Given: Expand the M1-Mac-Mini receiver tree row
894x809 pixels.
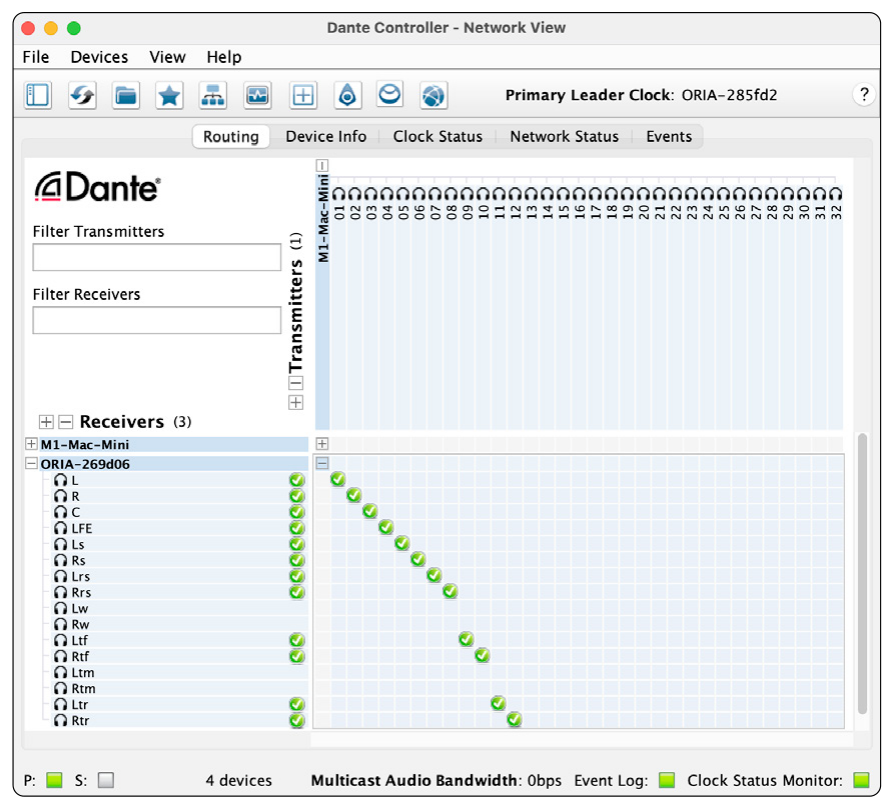Looking at the screenshot, I should tap(31, 444).
